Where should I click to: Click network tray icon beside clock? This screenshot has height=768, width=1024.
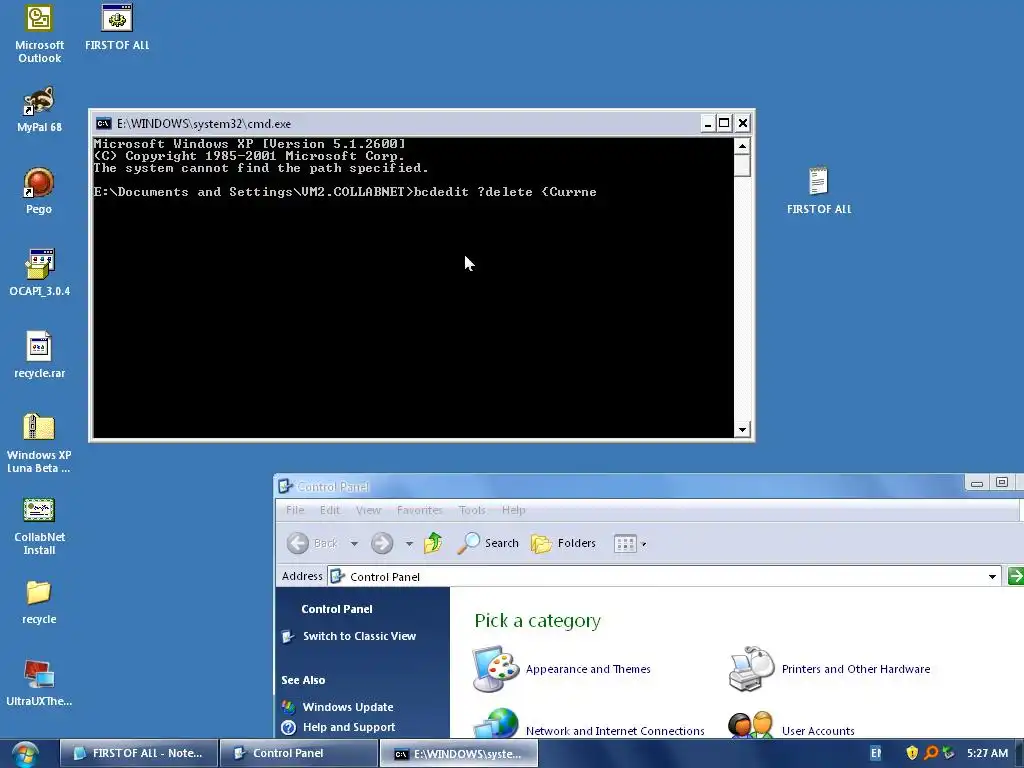948,753
